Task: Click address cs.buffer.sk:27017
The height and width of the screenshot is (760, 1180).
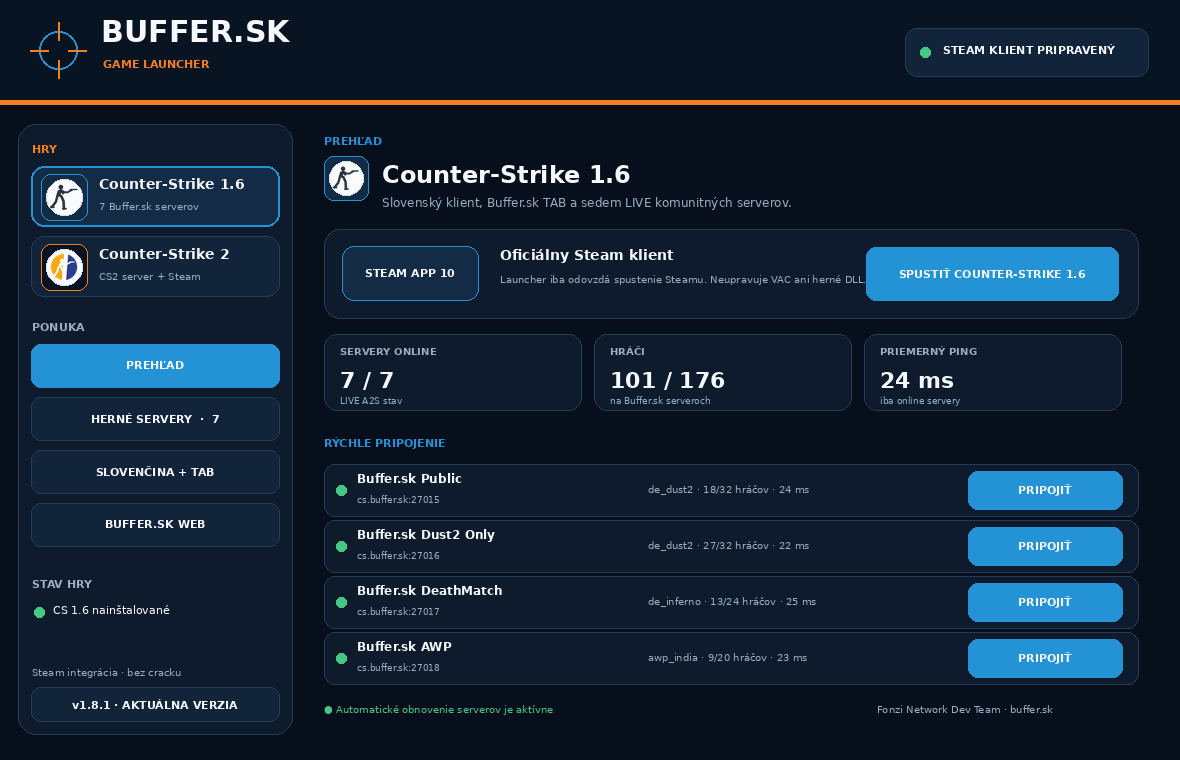Action: (398, 612)
